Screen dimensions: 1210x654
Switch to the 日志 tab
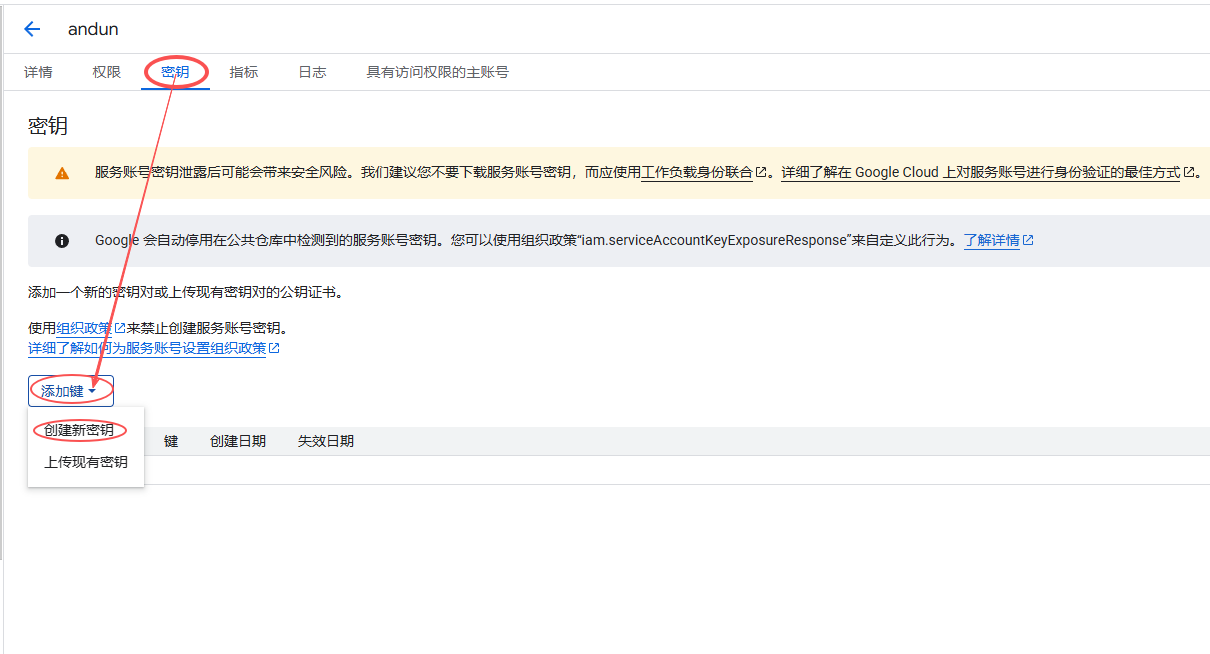(312, 72)
